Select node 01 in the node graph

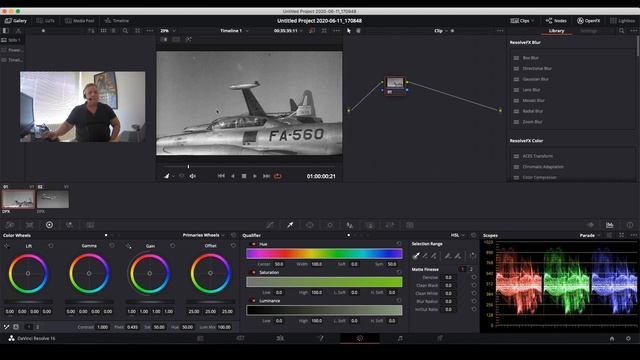point(395,86)
